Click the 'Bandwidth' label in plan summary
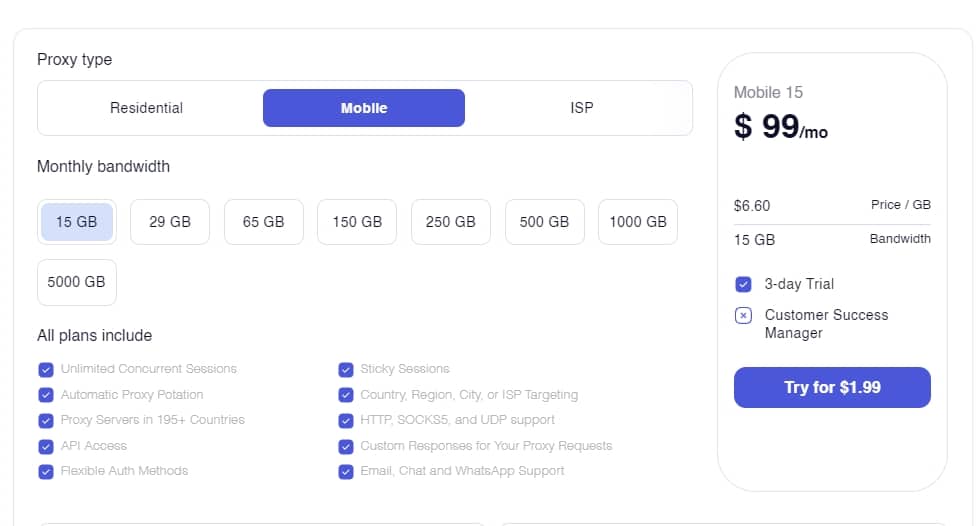Screen dimensions: 976x526 point(900,238)
